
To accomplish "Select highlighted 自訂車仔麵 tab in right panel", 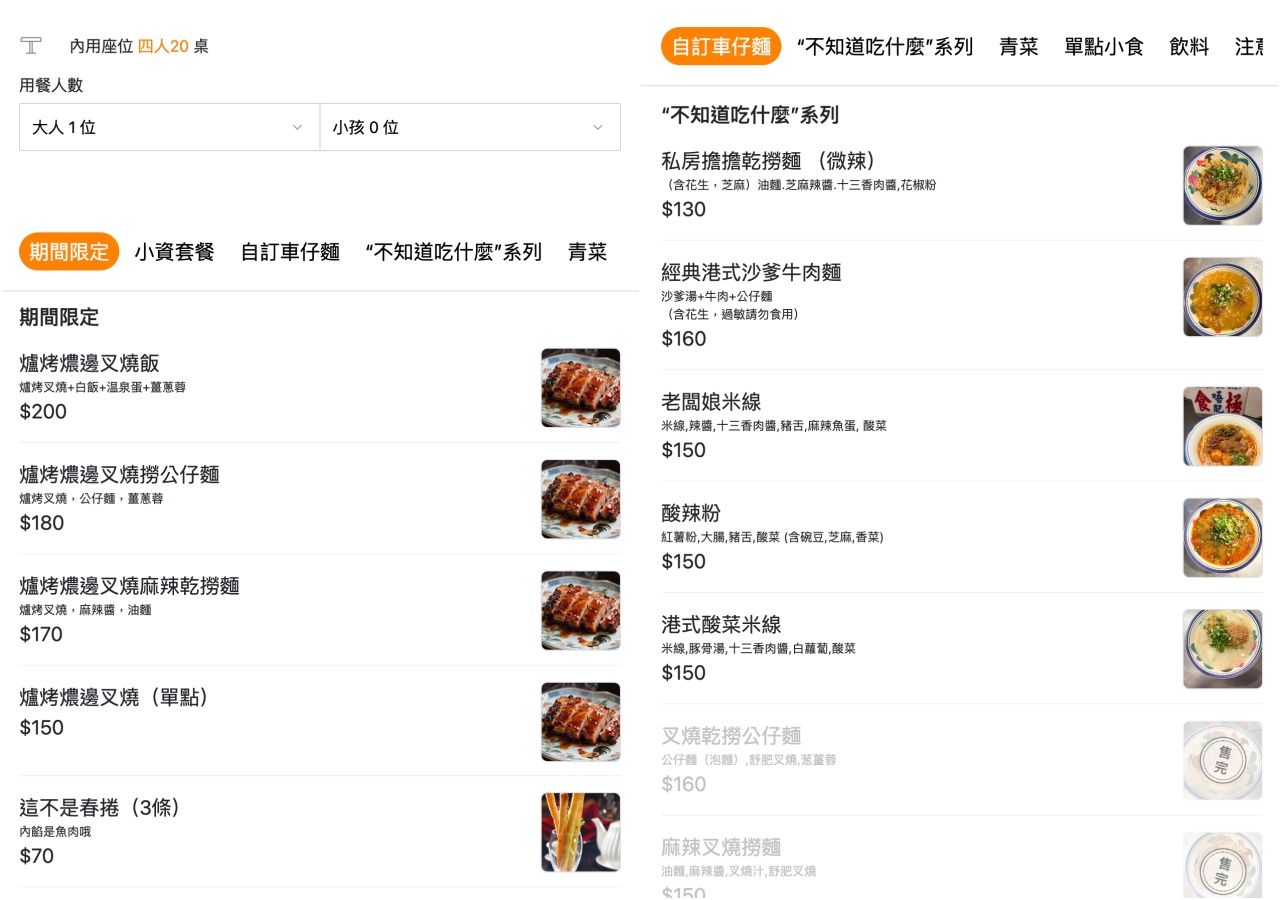I will click(x=721, y=46).
